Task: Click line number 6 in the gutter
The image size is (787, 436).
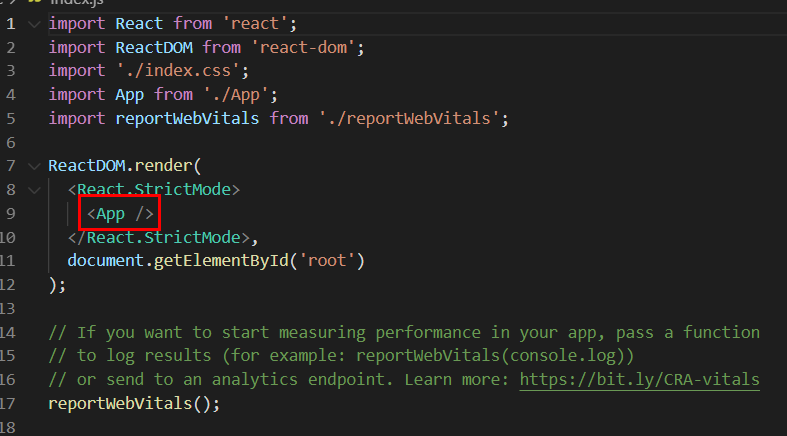Action: pyautogui.click(x=11, y=142)
